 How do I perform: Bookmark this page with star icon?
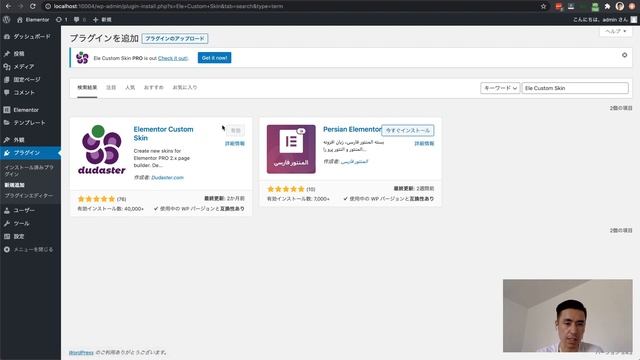pyautogui.click(x=543, y=6)
